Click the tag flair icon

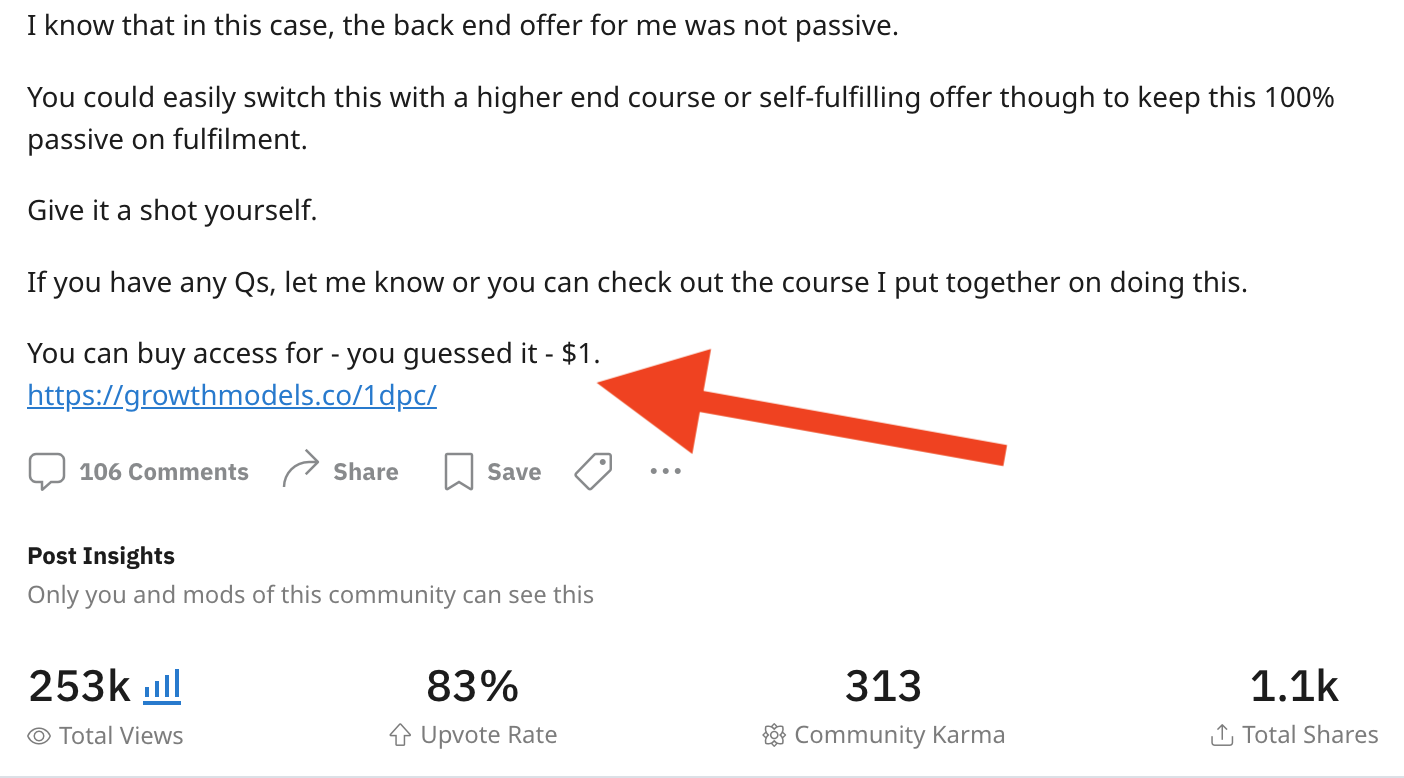tap(593, 471)
